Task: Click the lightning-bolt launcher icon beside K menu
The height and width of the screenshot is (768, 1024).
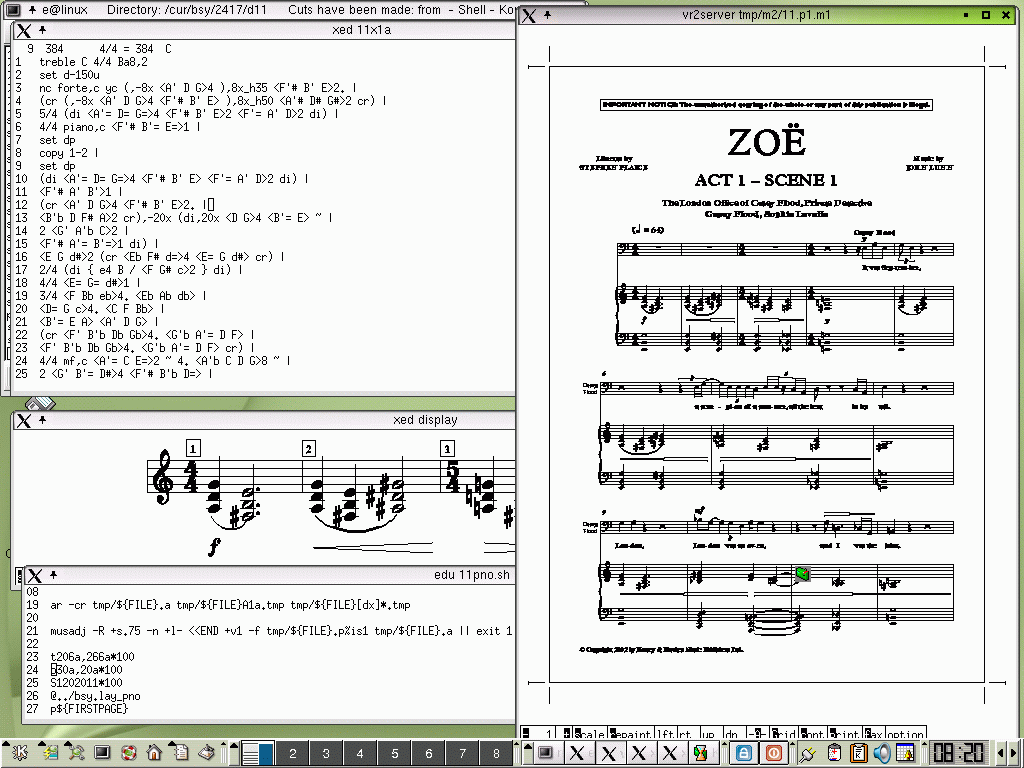Action: click(x=50, y=753)
